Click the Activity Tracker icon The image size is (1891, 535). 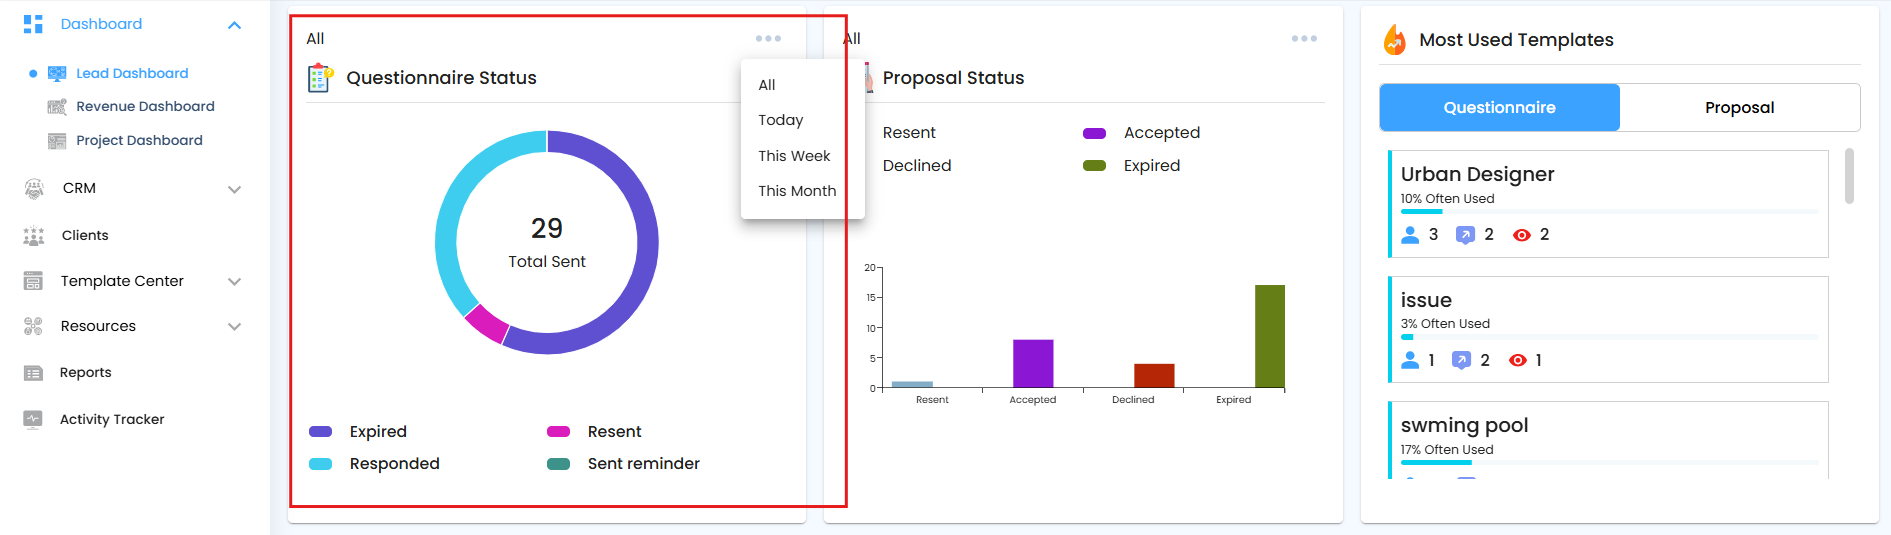(33, 420)
